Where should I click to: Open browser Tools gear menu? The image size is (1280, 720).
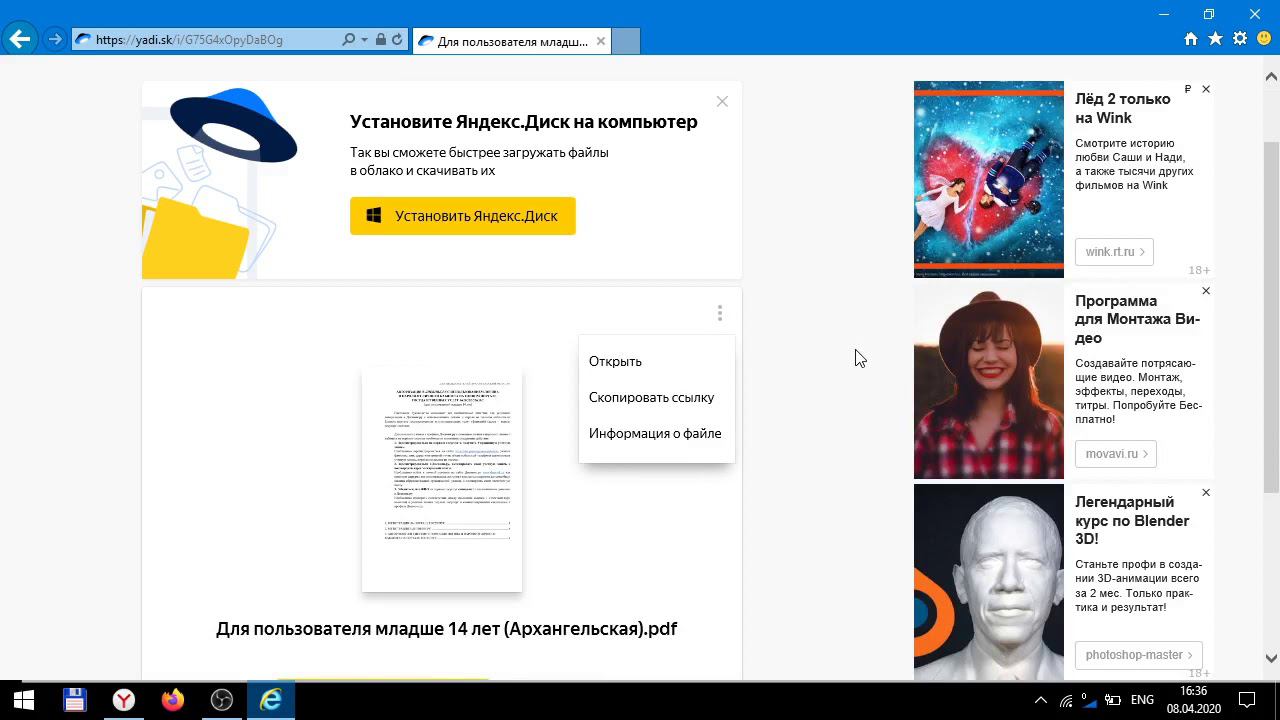(x=1240, y=39)
